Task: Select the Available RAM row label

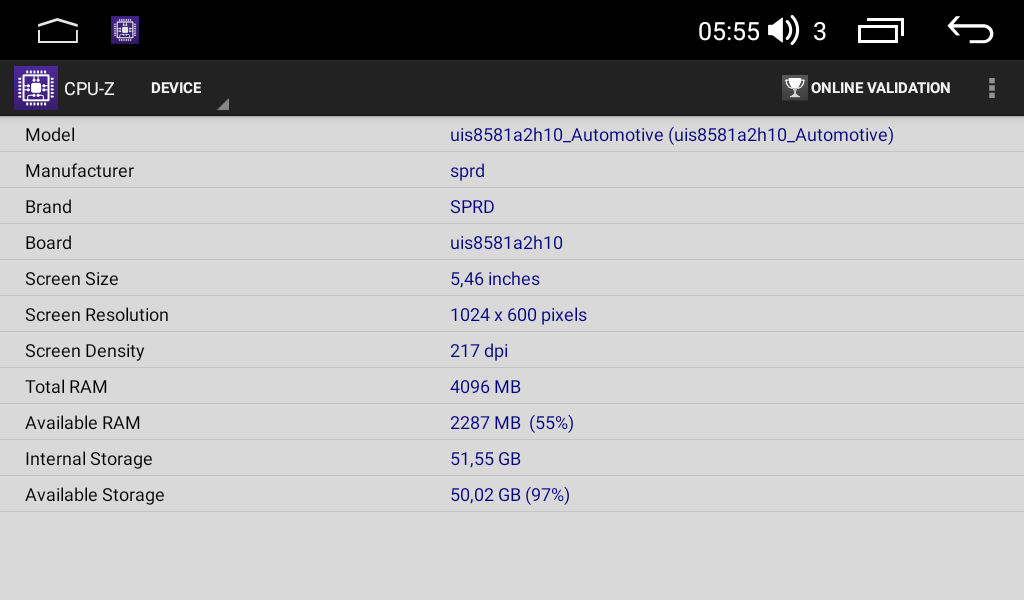Action: (x=83, y=423)
